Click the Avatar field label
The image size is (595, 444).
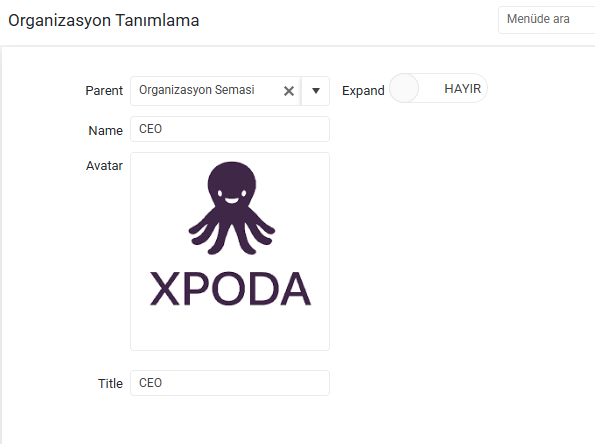pos(104,166)
